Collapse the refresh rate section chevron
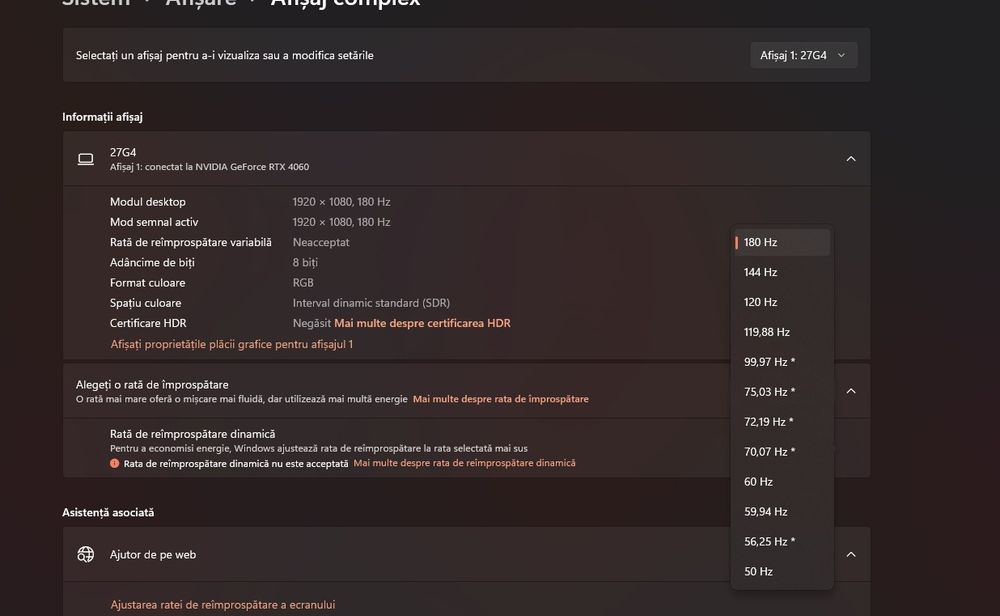Image resolution: width=1000 pixels, height=616 pixels. coord(851,391)
